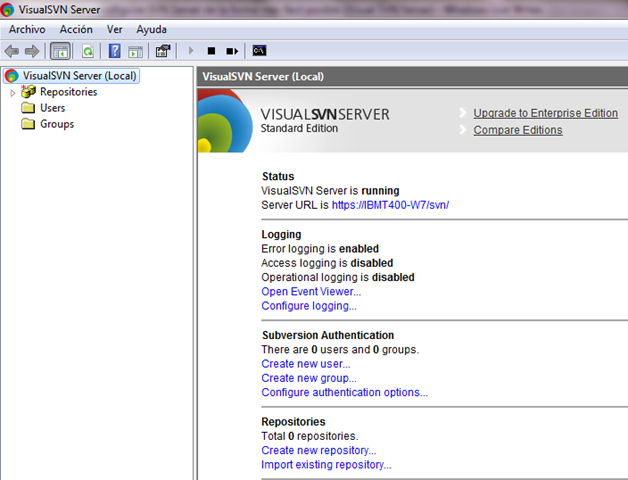Click the 'Subversion Authentication' heading
Image resolution: width=628 pixels, height=480 pixels.
[x=328, y=335]
